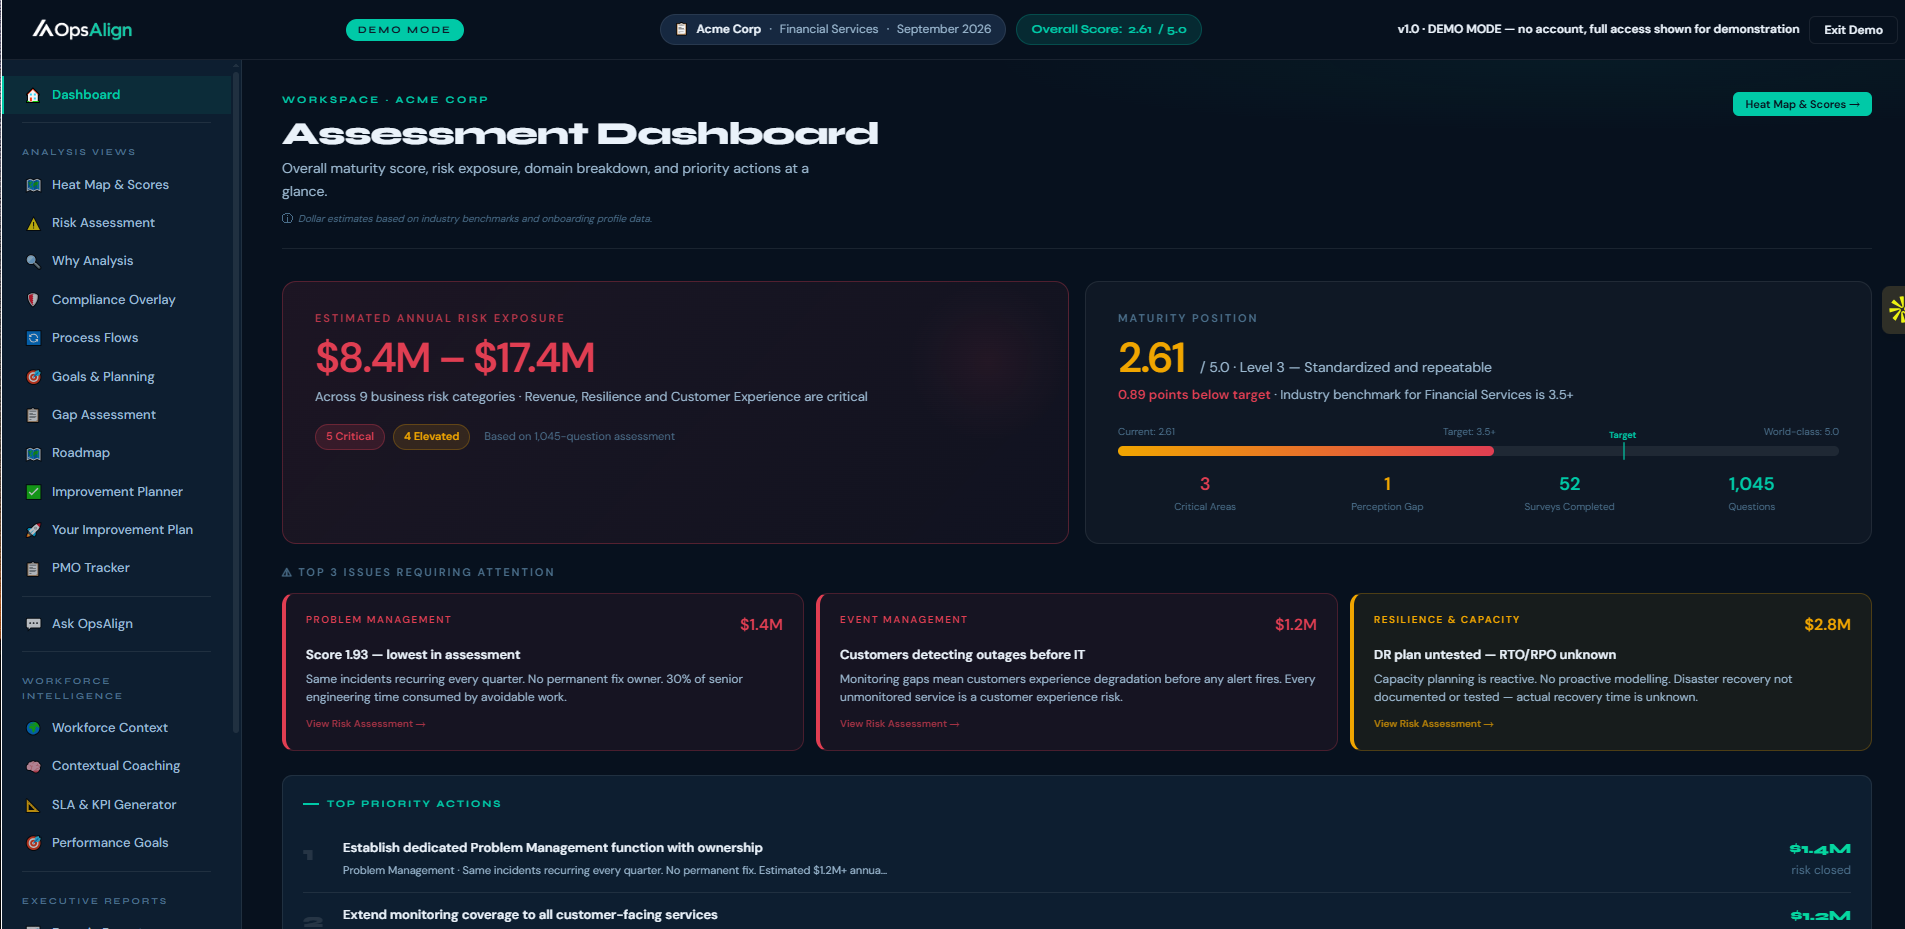Click the 3 Critical Areas stat
Screen dimensions: 1905x929
coord(1205,493)
